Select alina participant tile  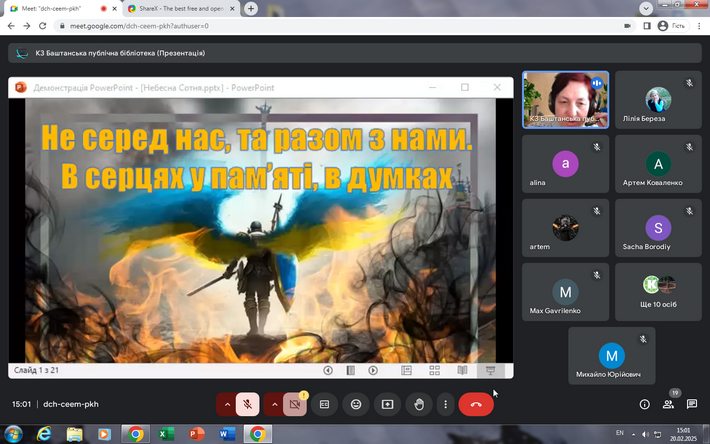(566, 164)
